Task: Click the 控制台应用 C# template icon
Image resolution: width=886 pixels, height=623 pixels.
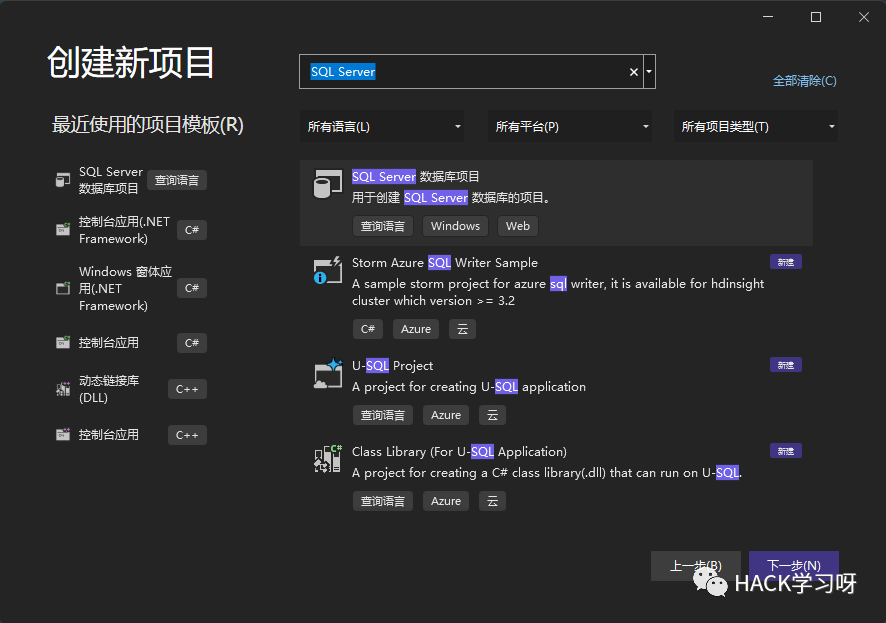Action: [x=63, y=342]
